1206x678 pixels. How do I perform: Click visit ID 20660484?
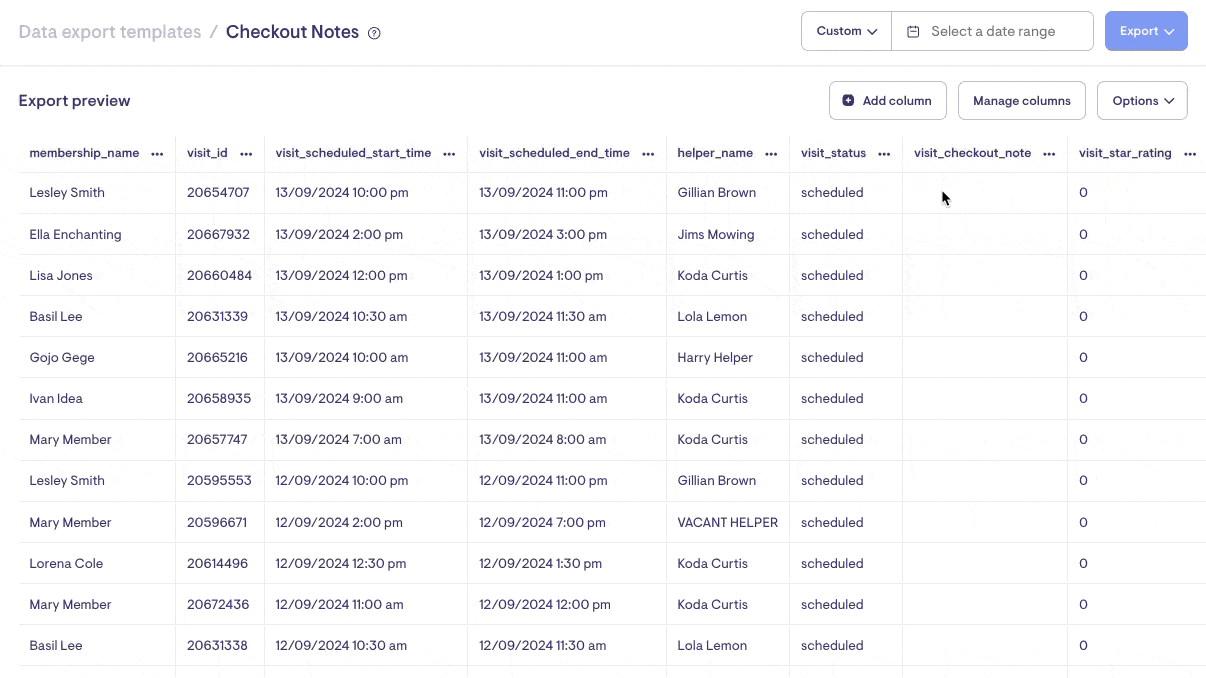pyautogui.click(x=219, y=275)
